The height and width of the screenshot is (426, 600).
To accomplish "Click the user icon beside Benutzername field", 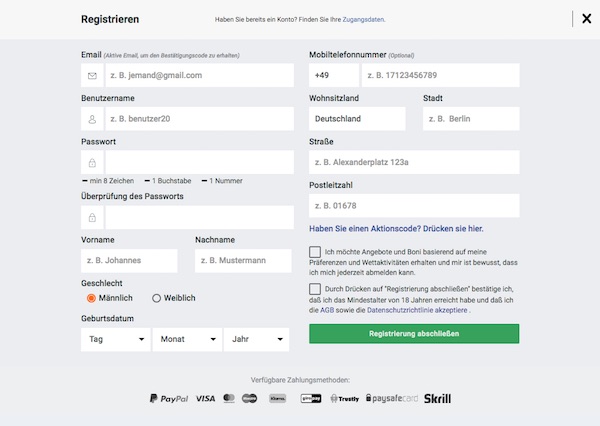I will click(92, 119).
